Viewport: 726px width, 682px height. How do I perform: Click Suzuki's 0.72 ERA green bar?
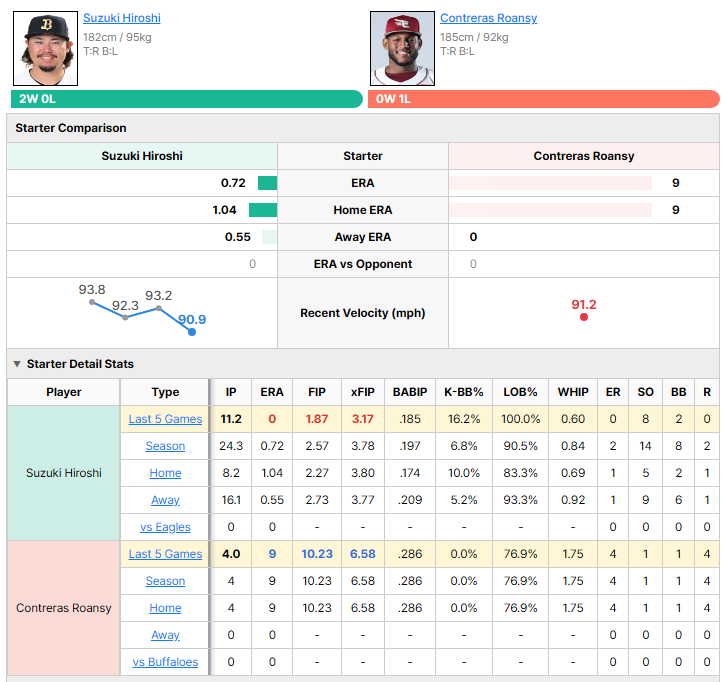pyautogui.click(x=268, y=183)
